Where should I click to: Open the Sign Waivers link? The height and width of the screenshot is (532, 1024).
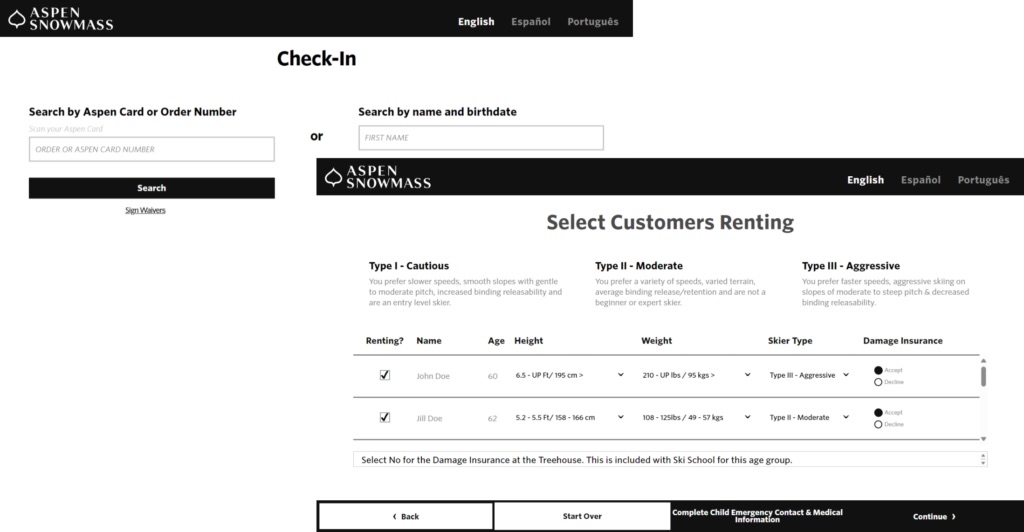point(145,211)
